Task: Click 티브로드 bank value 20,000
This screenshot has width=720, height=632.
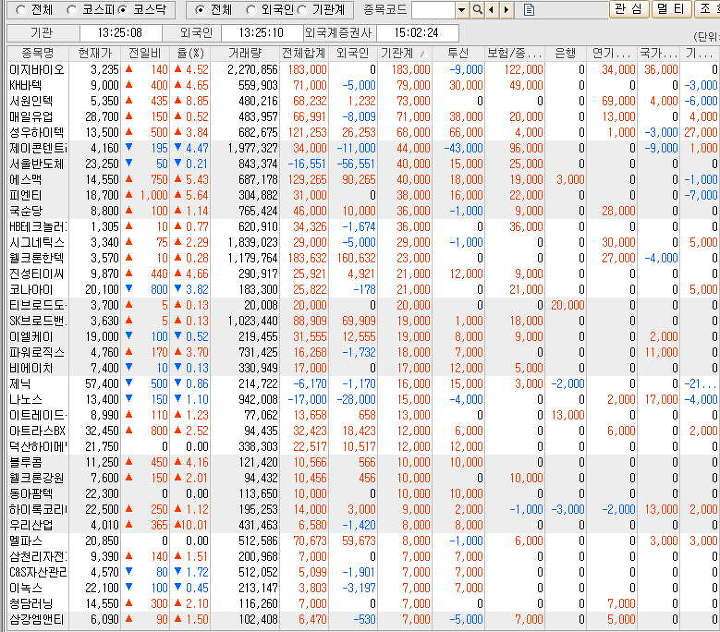Action: pos(568,305)
